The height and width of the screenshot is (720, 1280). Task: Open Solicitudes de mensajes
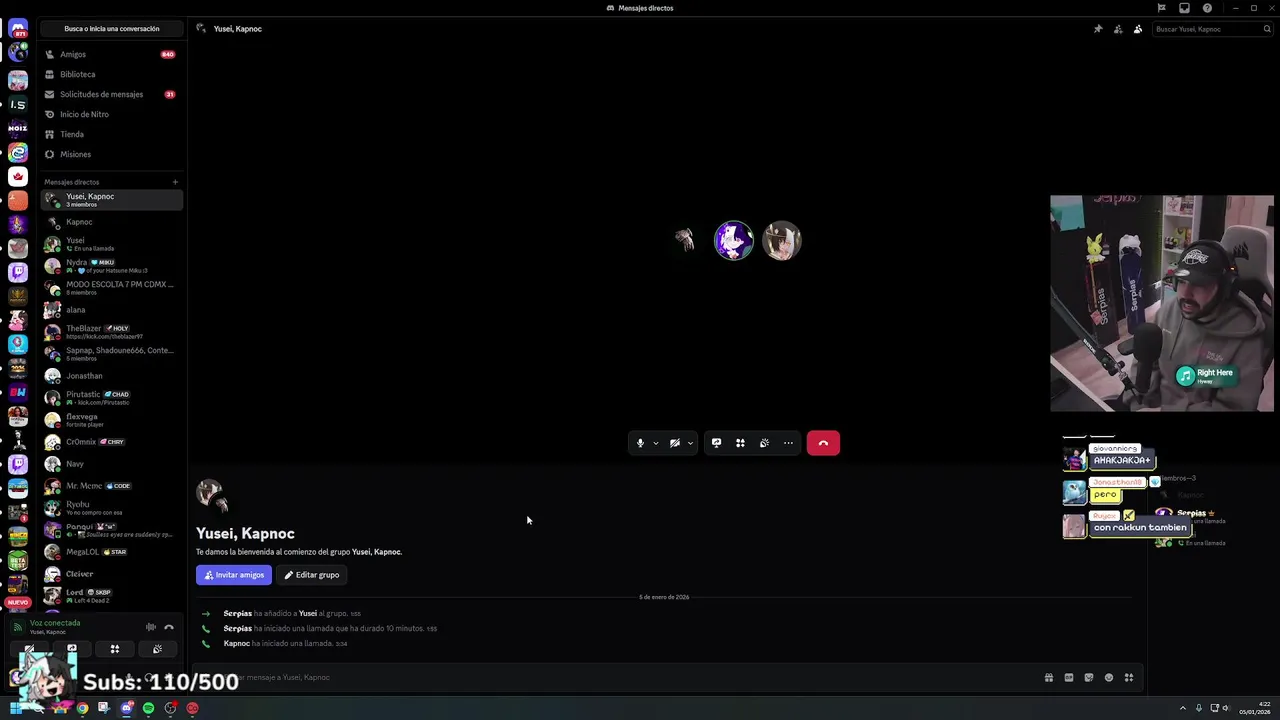point(110,94)
